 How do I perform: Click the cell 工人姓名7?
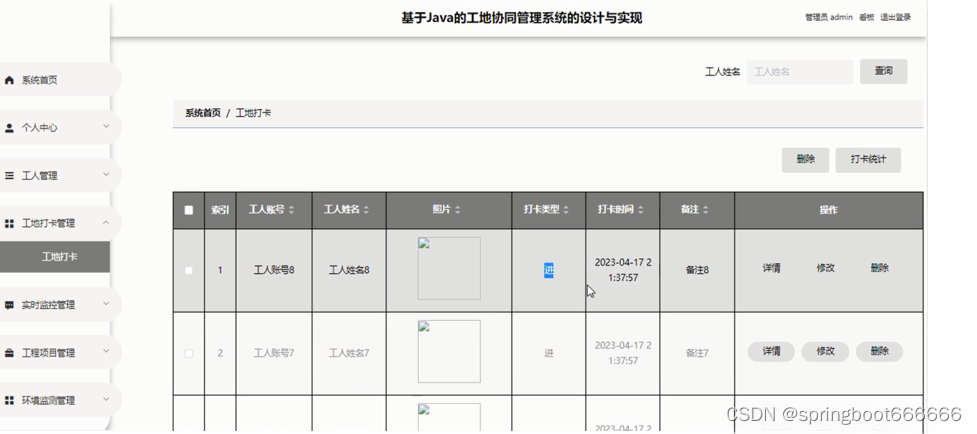(x=349, y=353)
